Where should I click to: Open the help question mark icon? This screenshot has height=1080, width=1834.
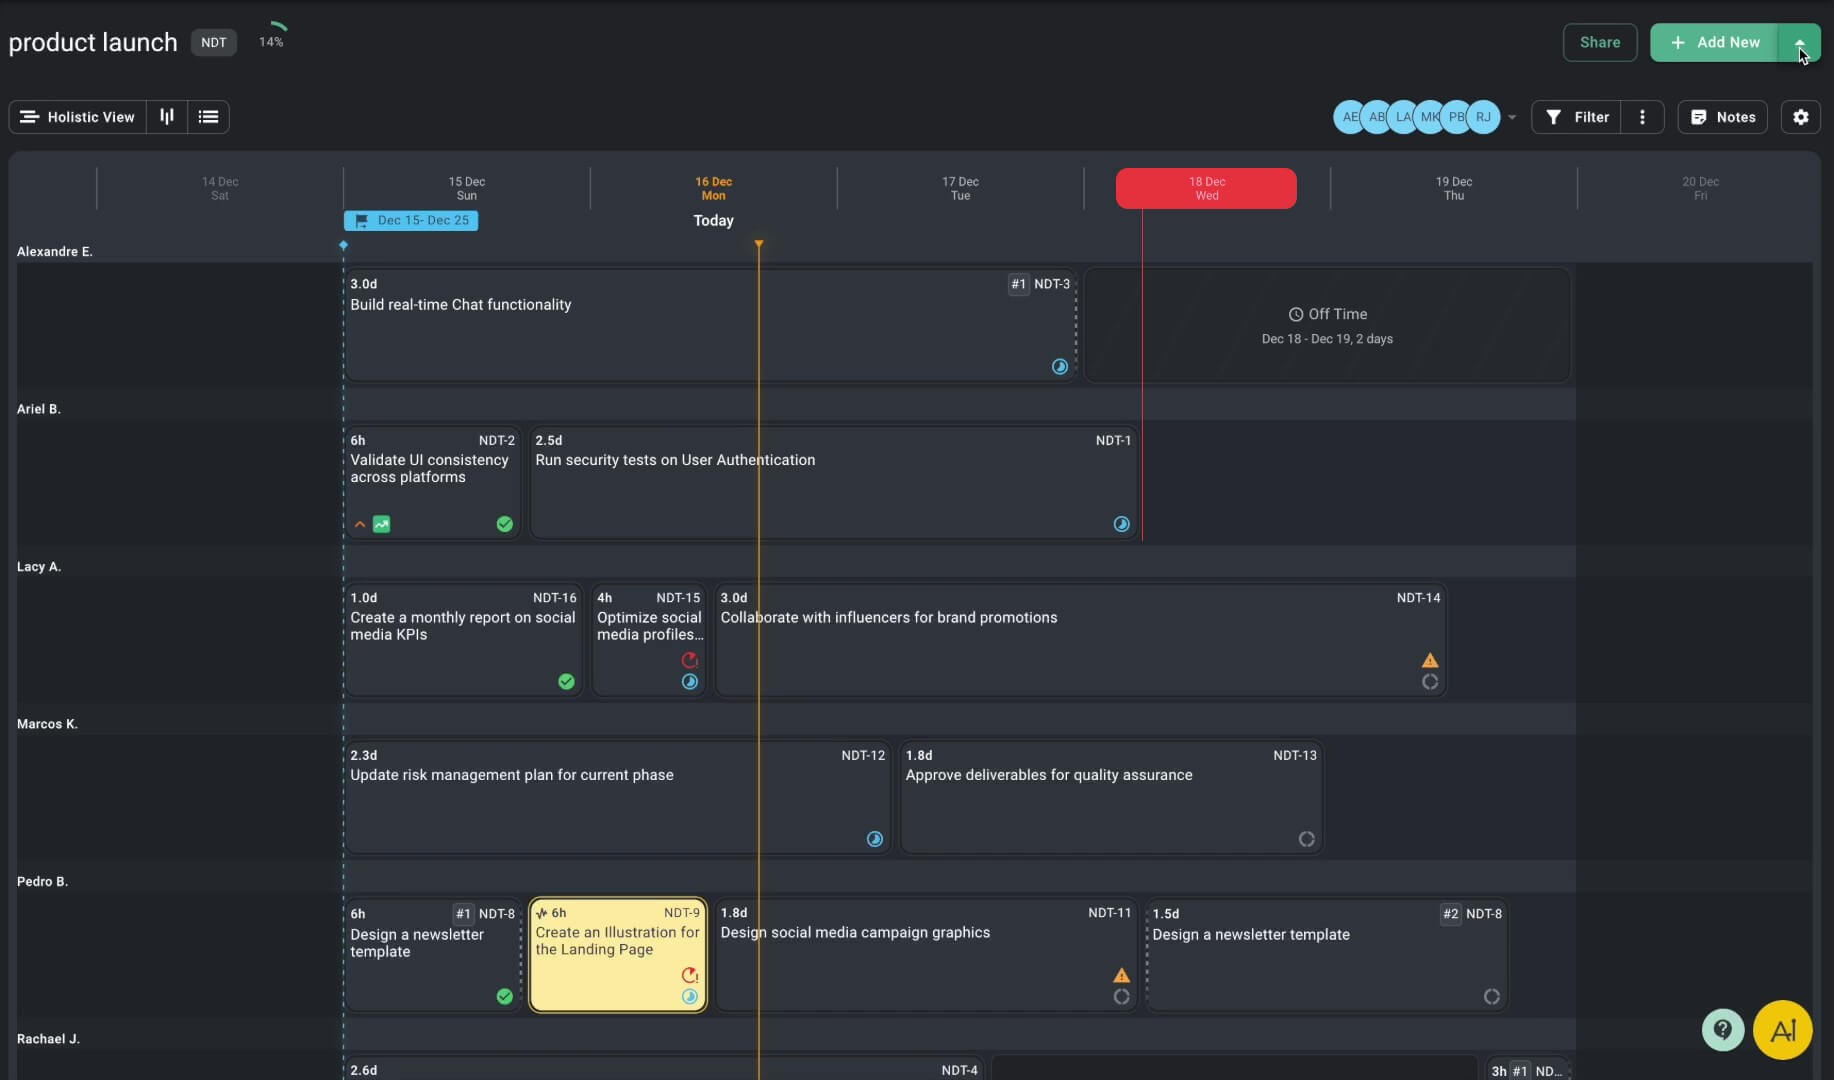click(1722, 1029)
